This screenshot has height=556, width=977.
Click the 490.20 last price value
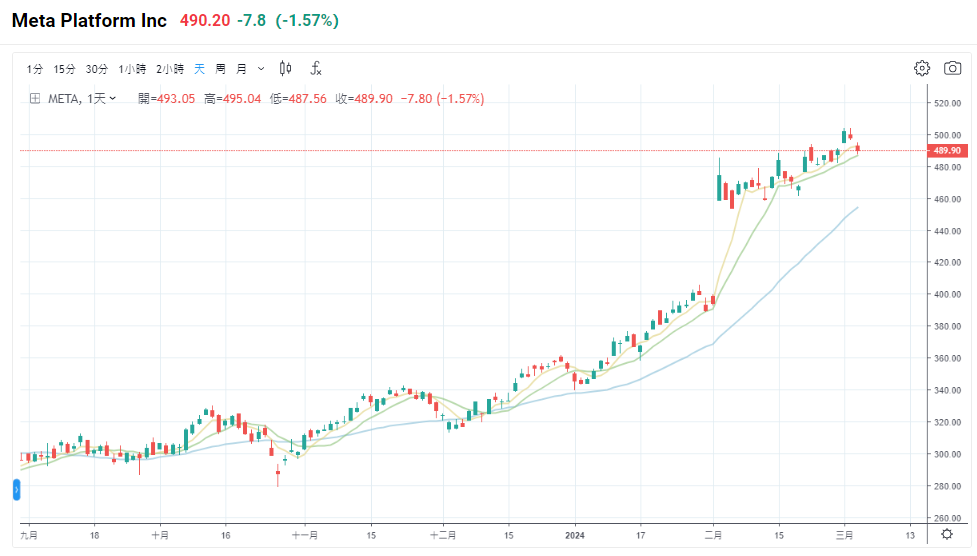point(205,21)
